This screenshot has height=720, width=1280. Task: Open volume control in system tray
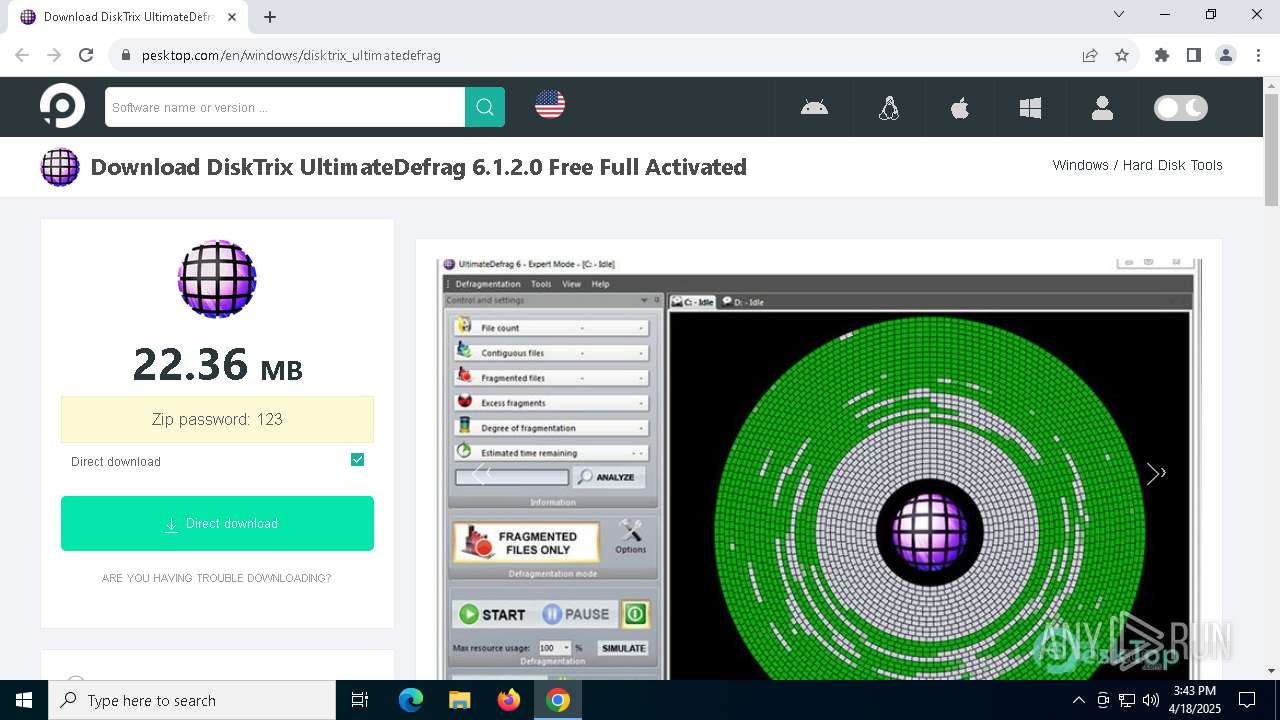1151,700
